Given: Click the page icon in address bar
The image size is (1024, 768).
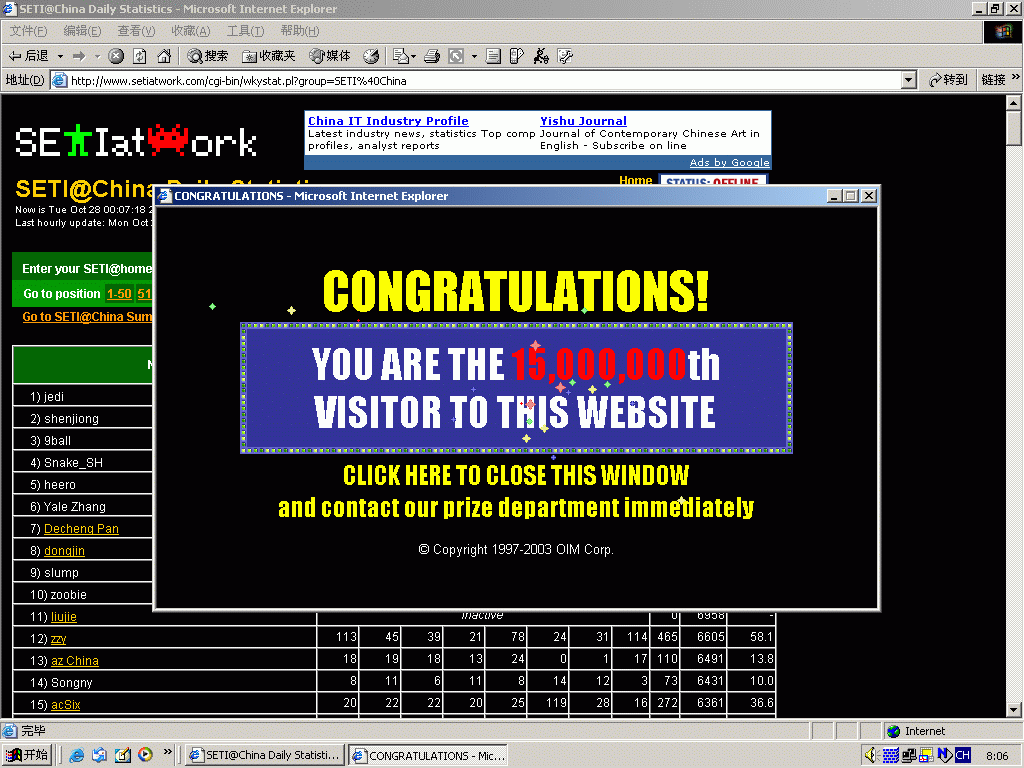Looking at the screenshot, I should click(x=59, y=80).
